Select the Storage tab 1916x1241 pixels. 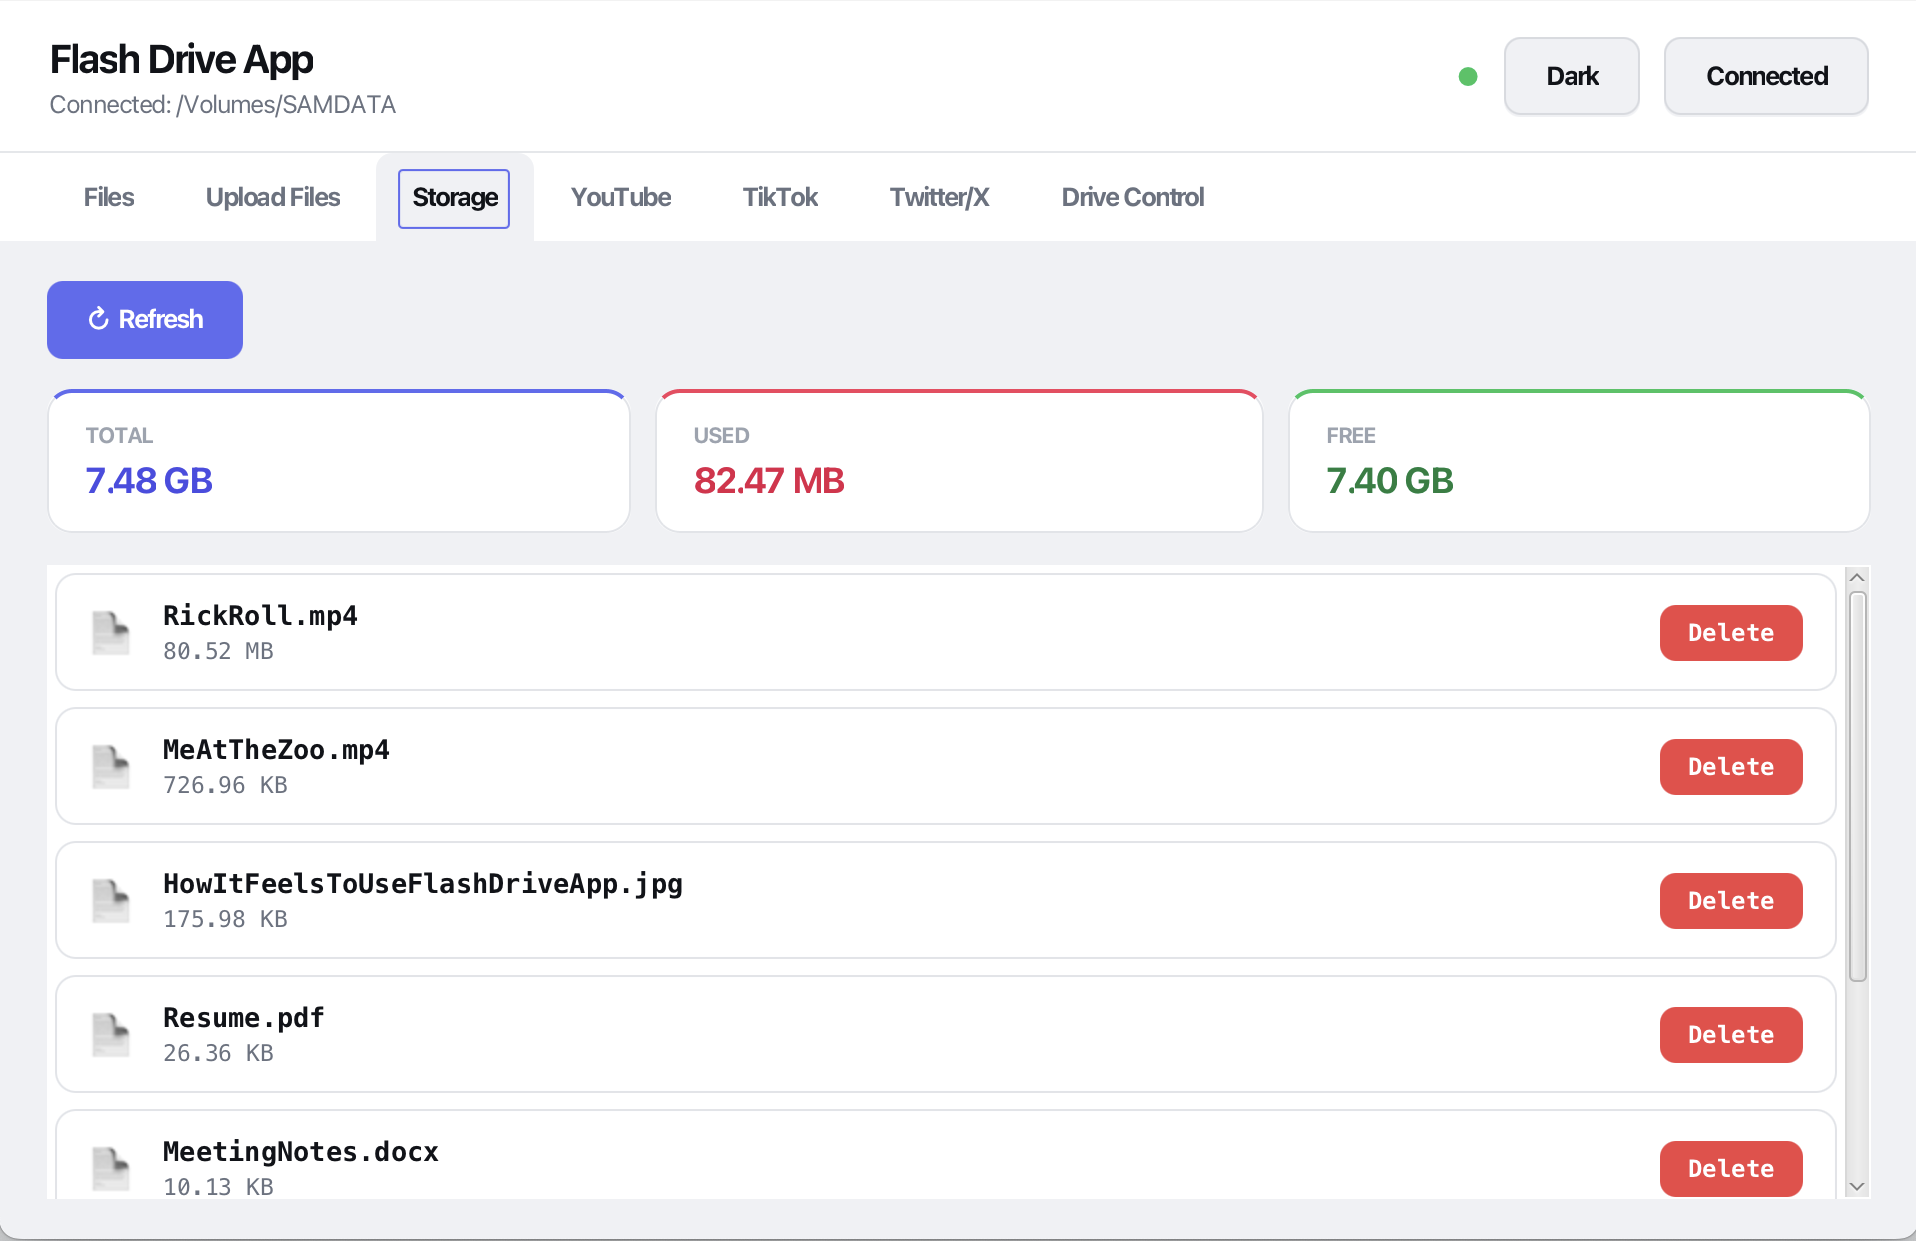point(454,198)
